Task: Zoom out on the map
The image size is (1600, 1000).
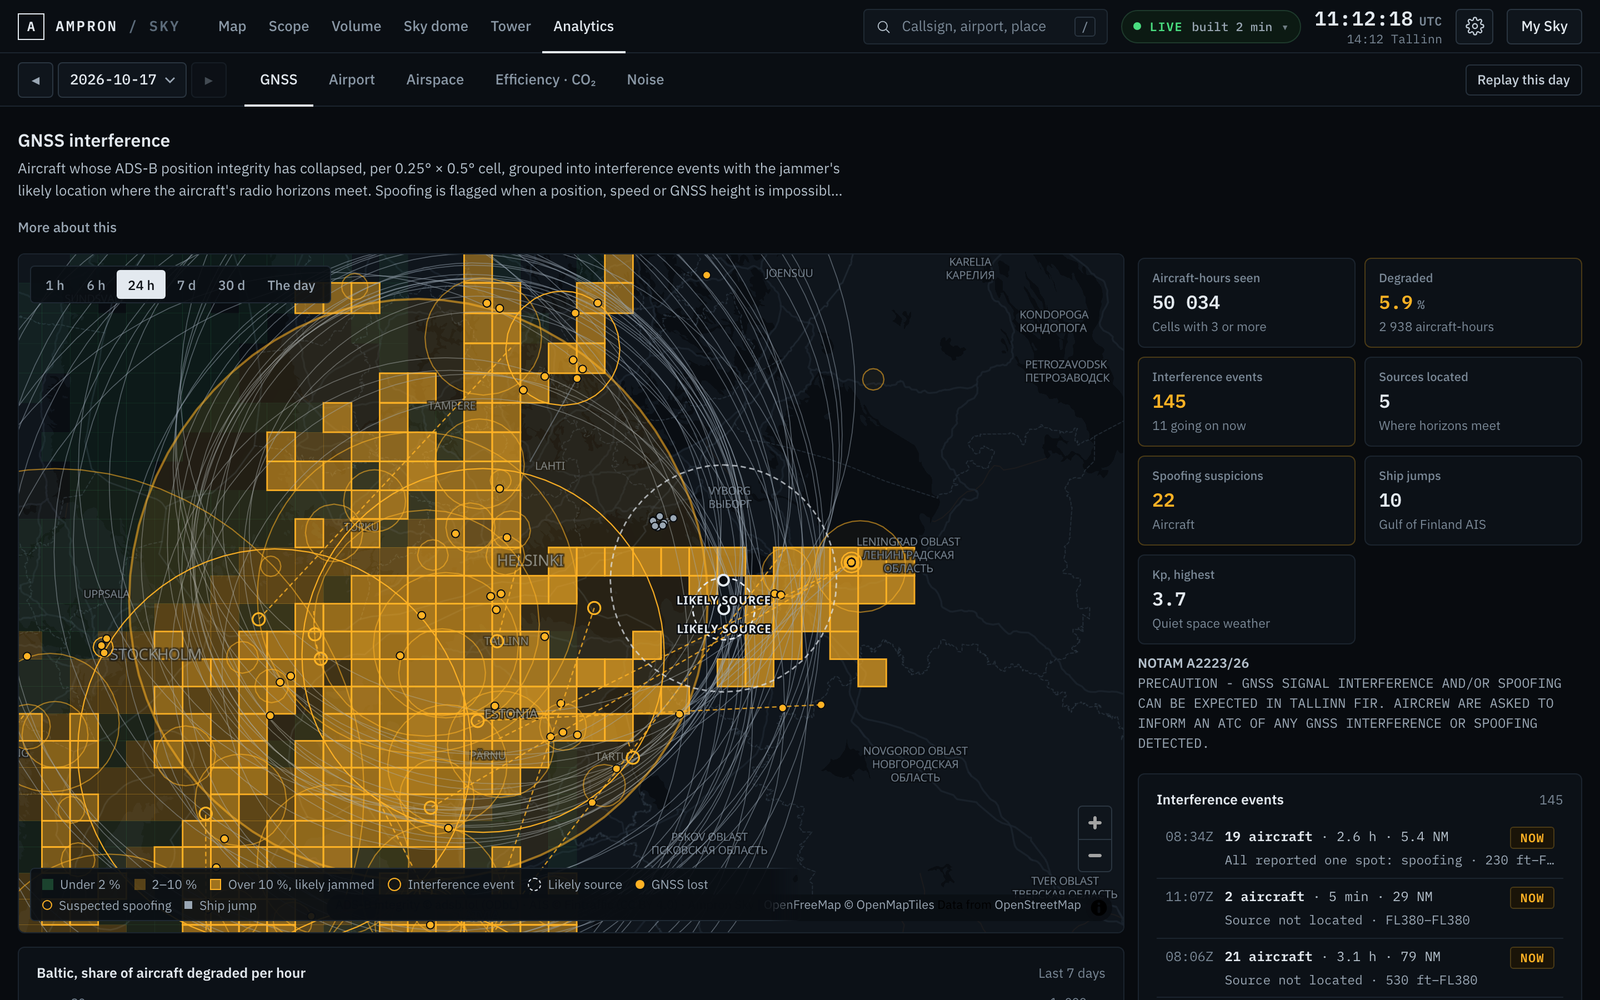Action: (x=1095, y=855)
